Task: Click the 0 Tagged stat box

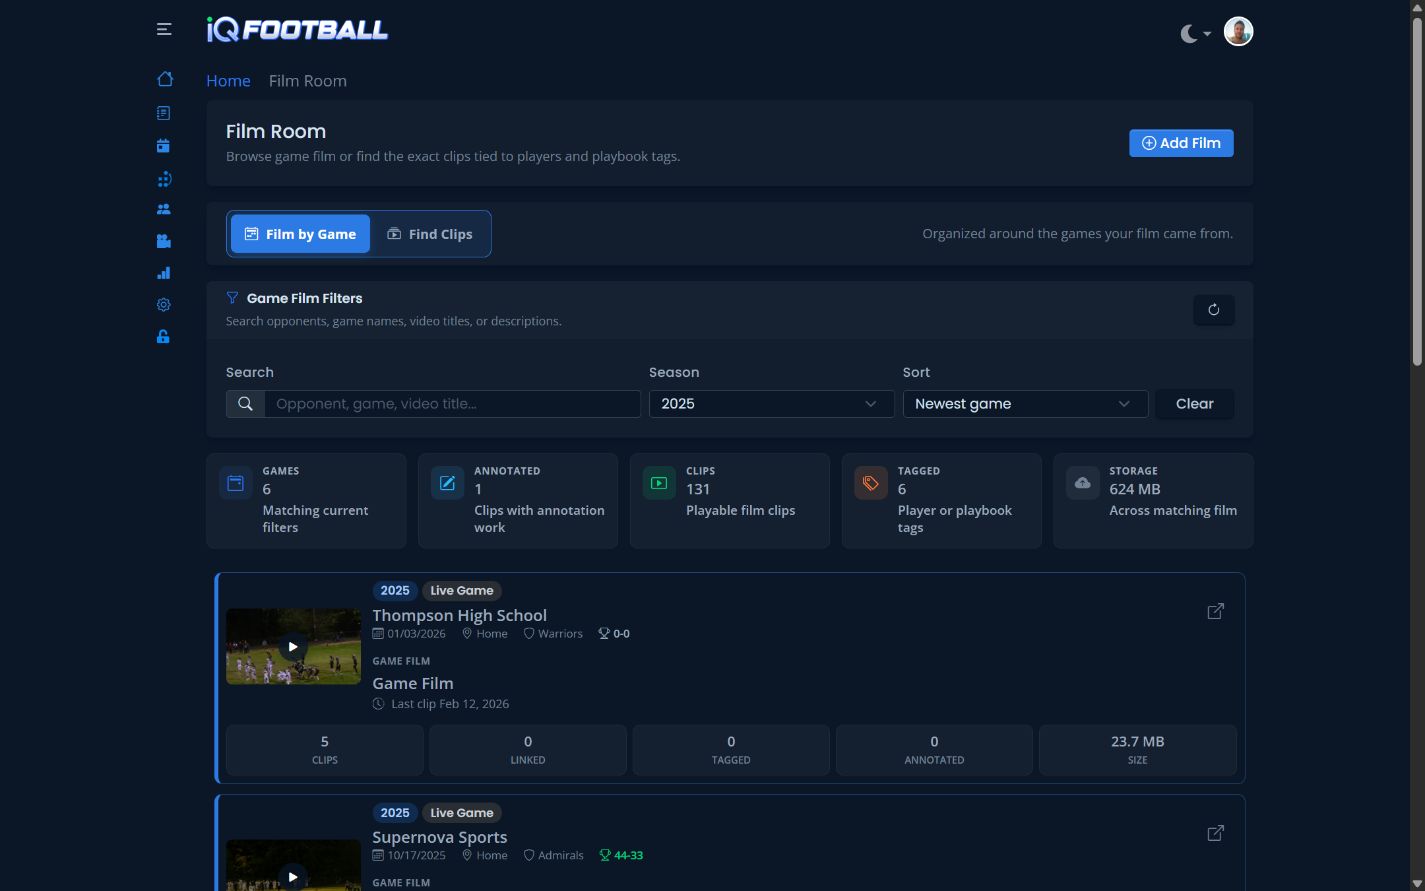Action: [731, 750]
